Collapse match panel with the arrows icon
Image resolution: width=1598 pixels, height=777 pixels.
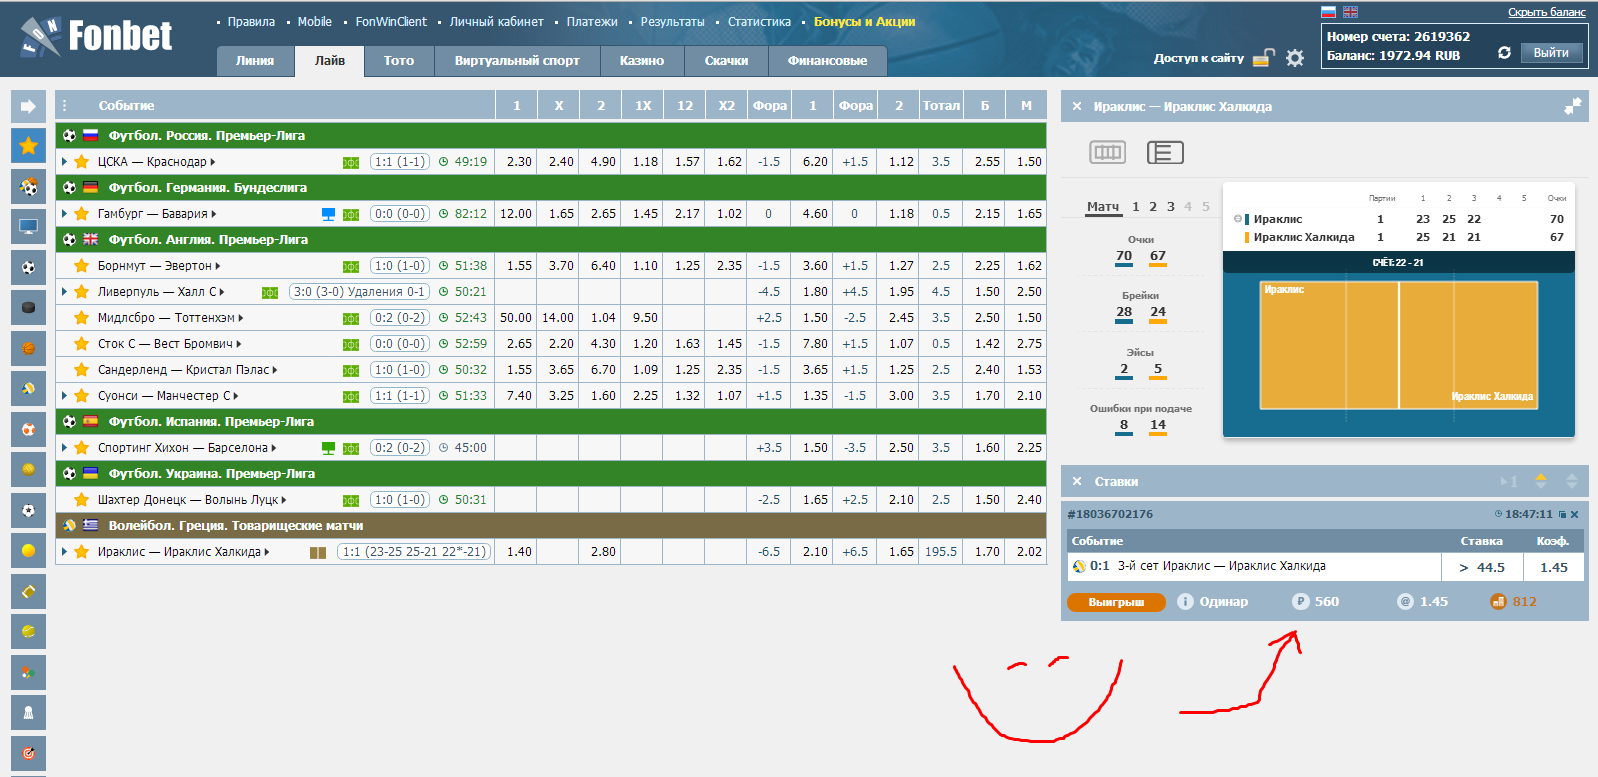pyautogui.click(x=1573, y=105)
